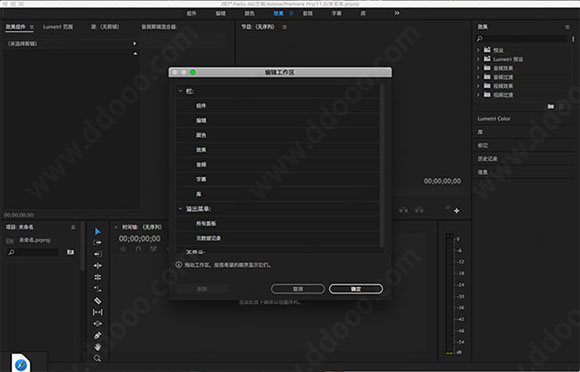
Task: Open the workspace overflow chevron menu
Action: pyautogui.click(x=397, y=13)
